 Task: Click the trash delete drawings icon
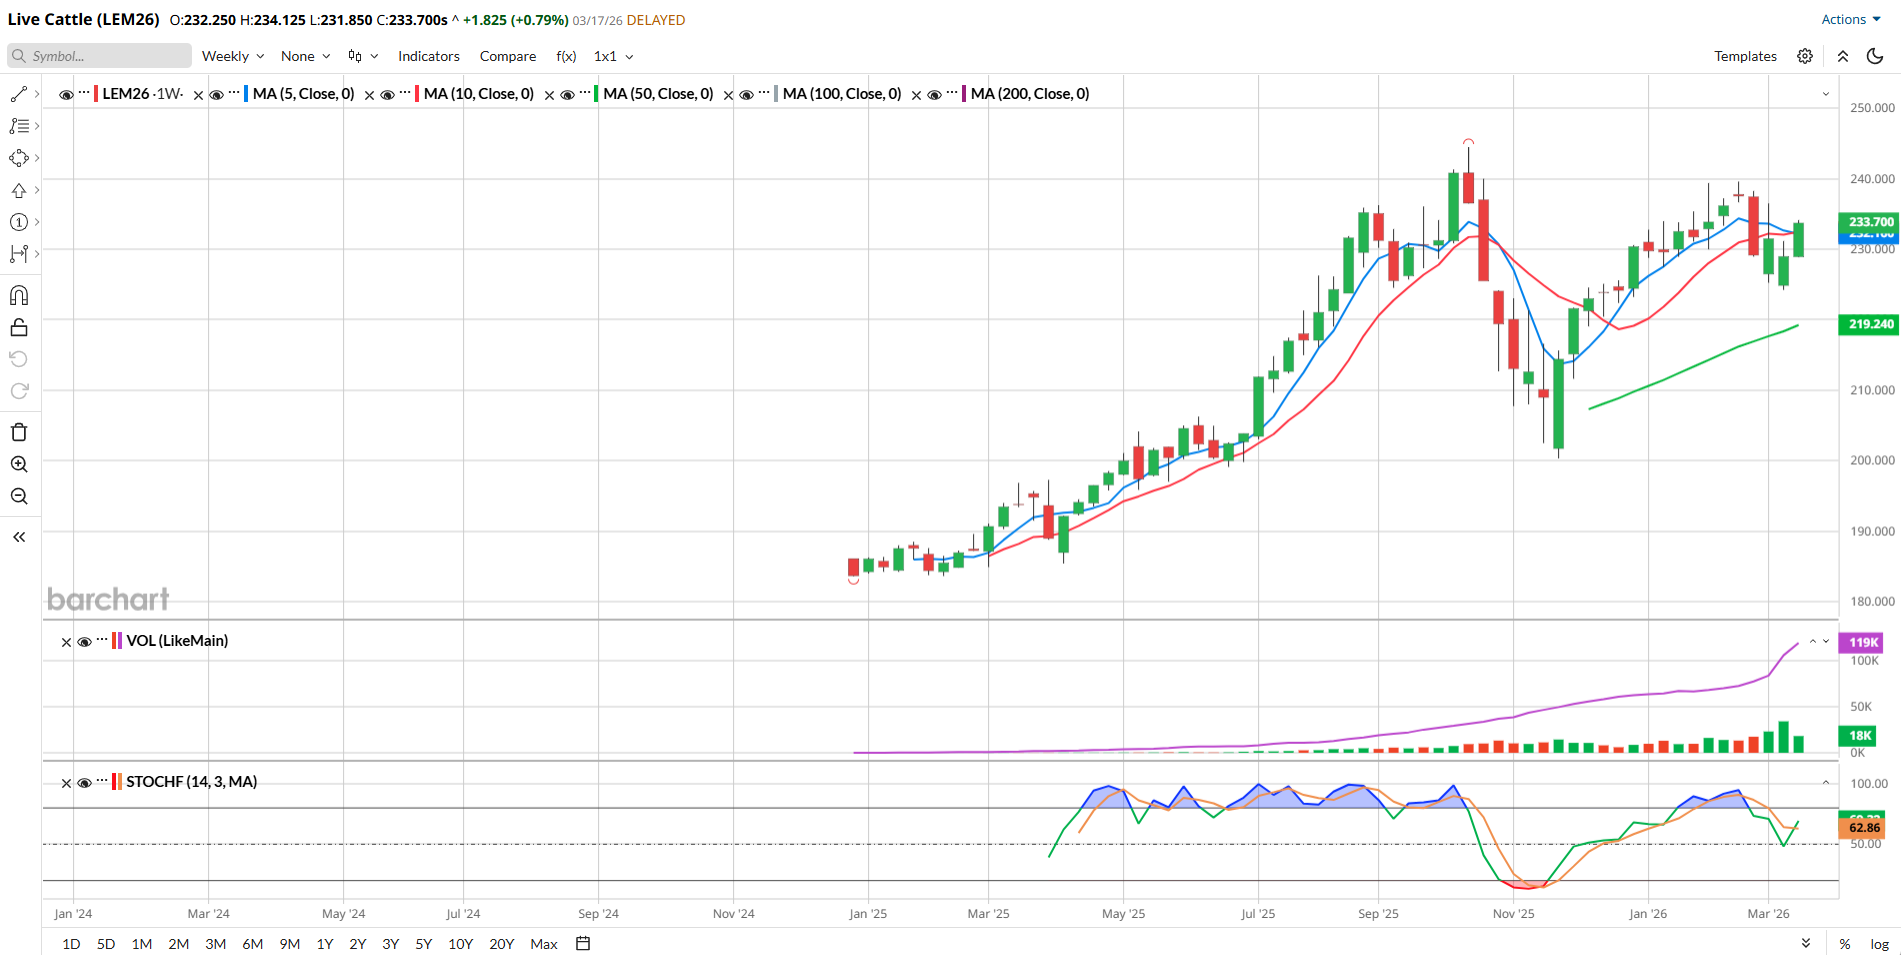tap(19, 432)
